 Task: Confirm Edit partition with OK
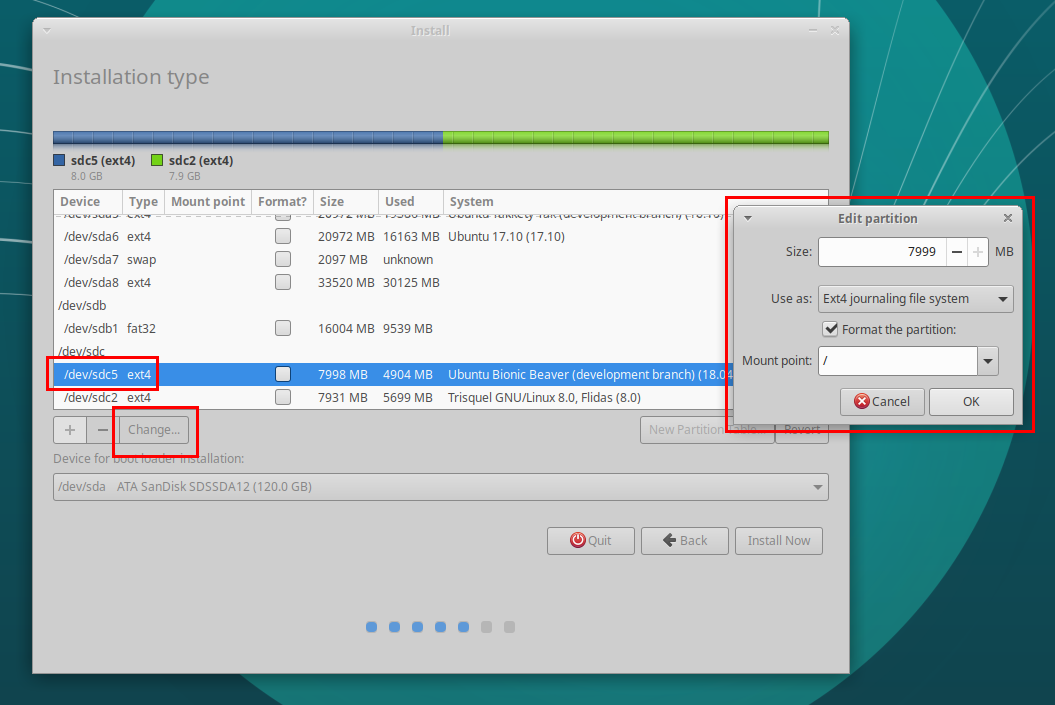tap(971, 402)
